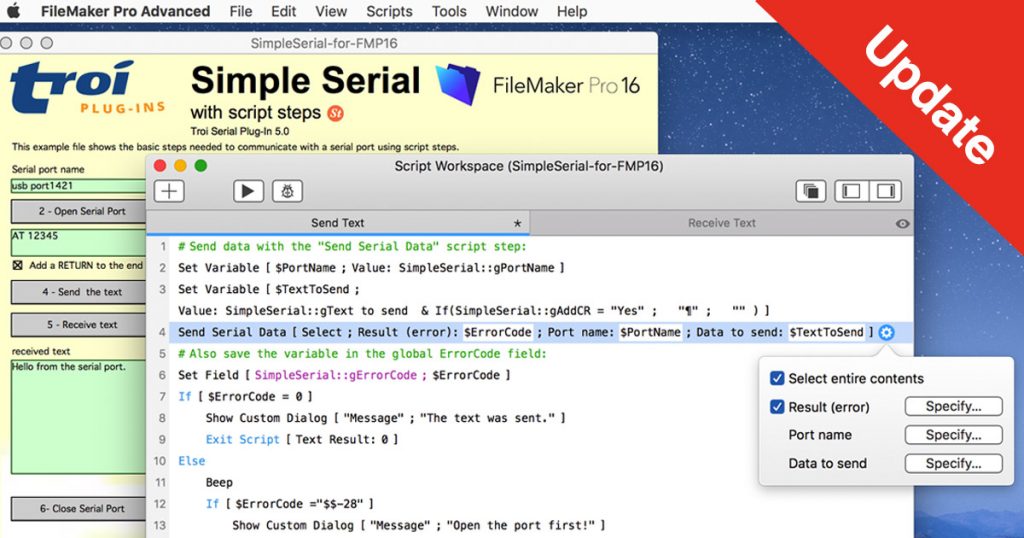Click the orange St script steps badge
This screenshot has height=538, width=1024.
[335, 113]
